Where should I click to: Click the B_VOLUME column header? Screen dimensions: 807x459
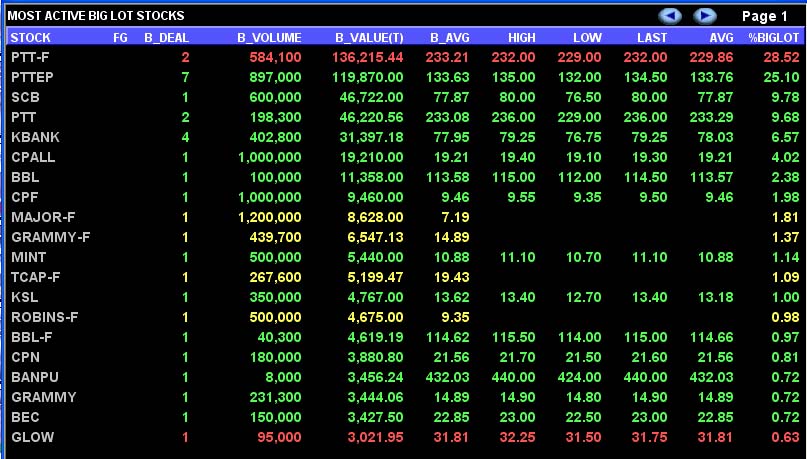[269, 38]
